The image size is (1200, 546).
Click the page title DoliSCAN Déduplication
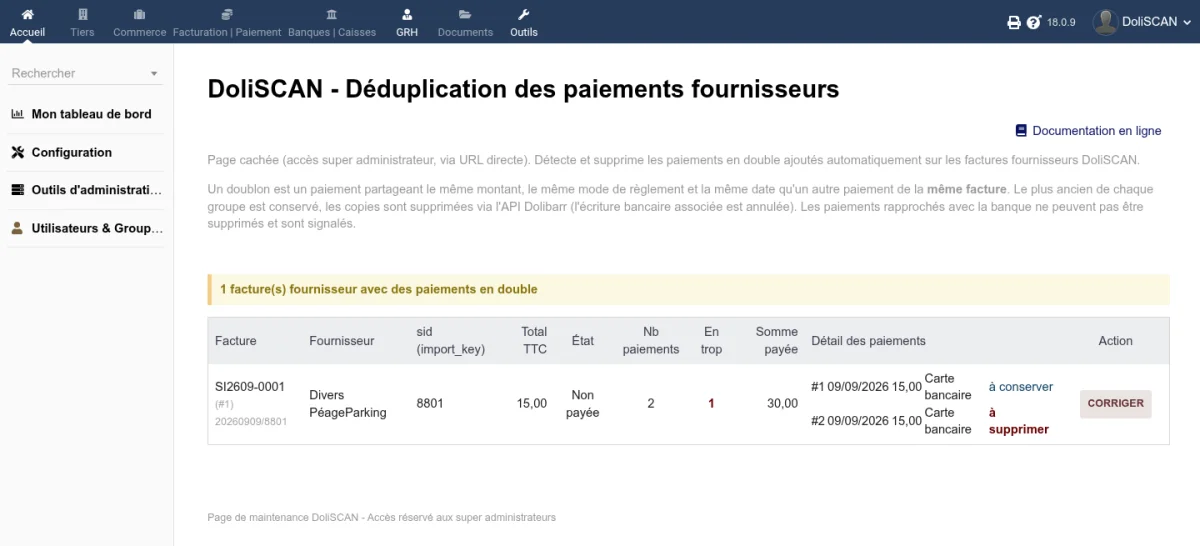click(x=523, y=89)
